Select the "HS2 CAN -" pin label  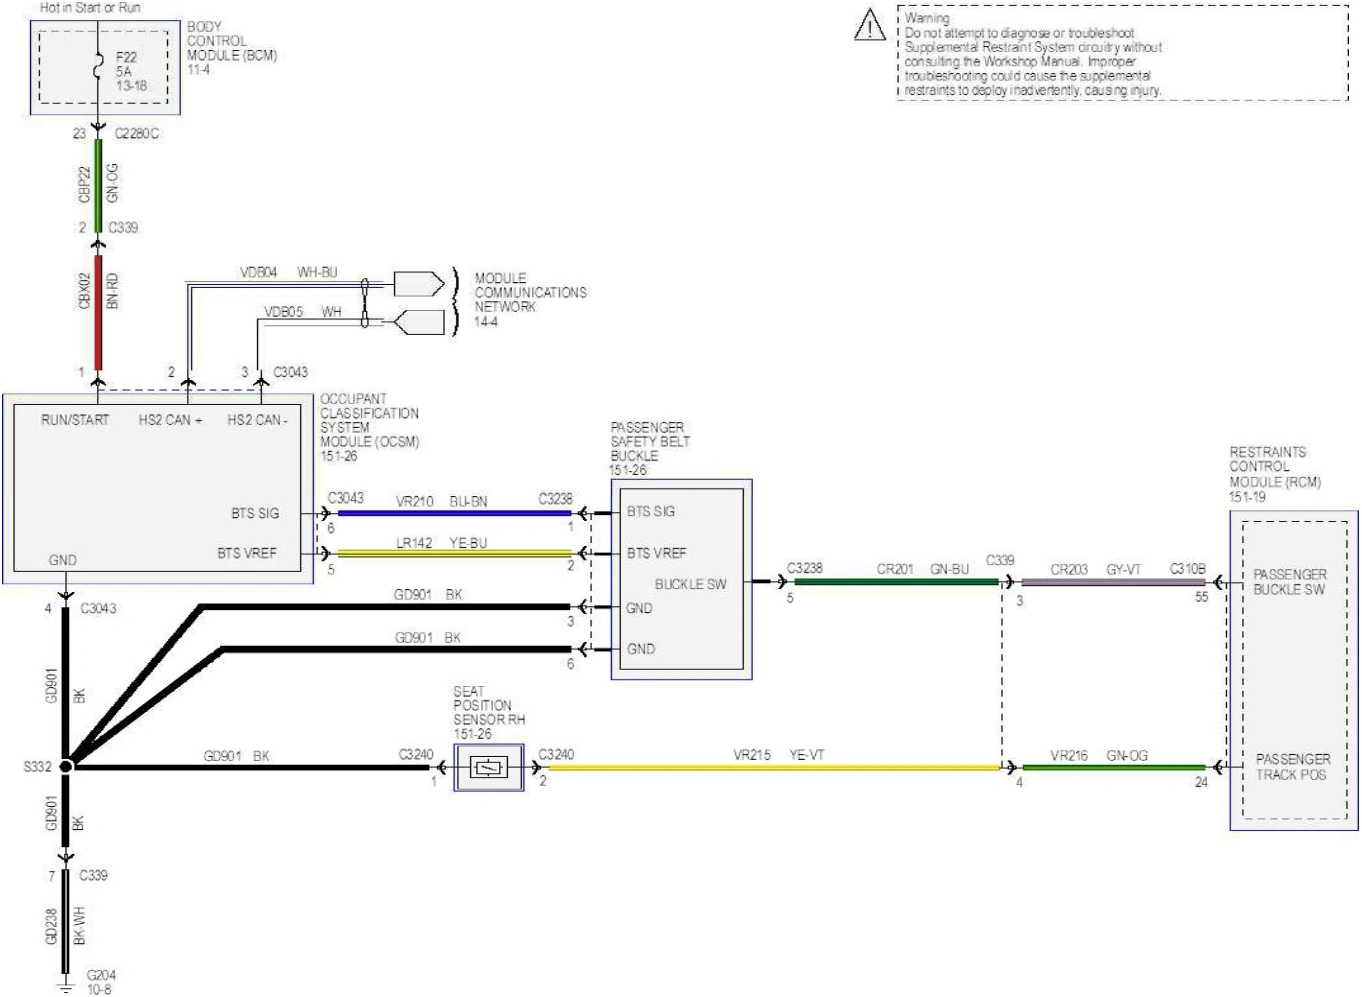pyautogui.click(x=258, y=420)
